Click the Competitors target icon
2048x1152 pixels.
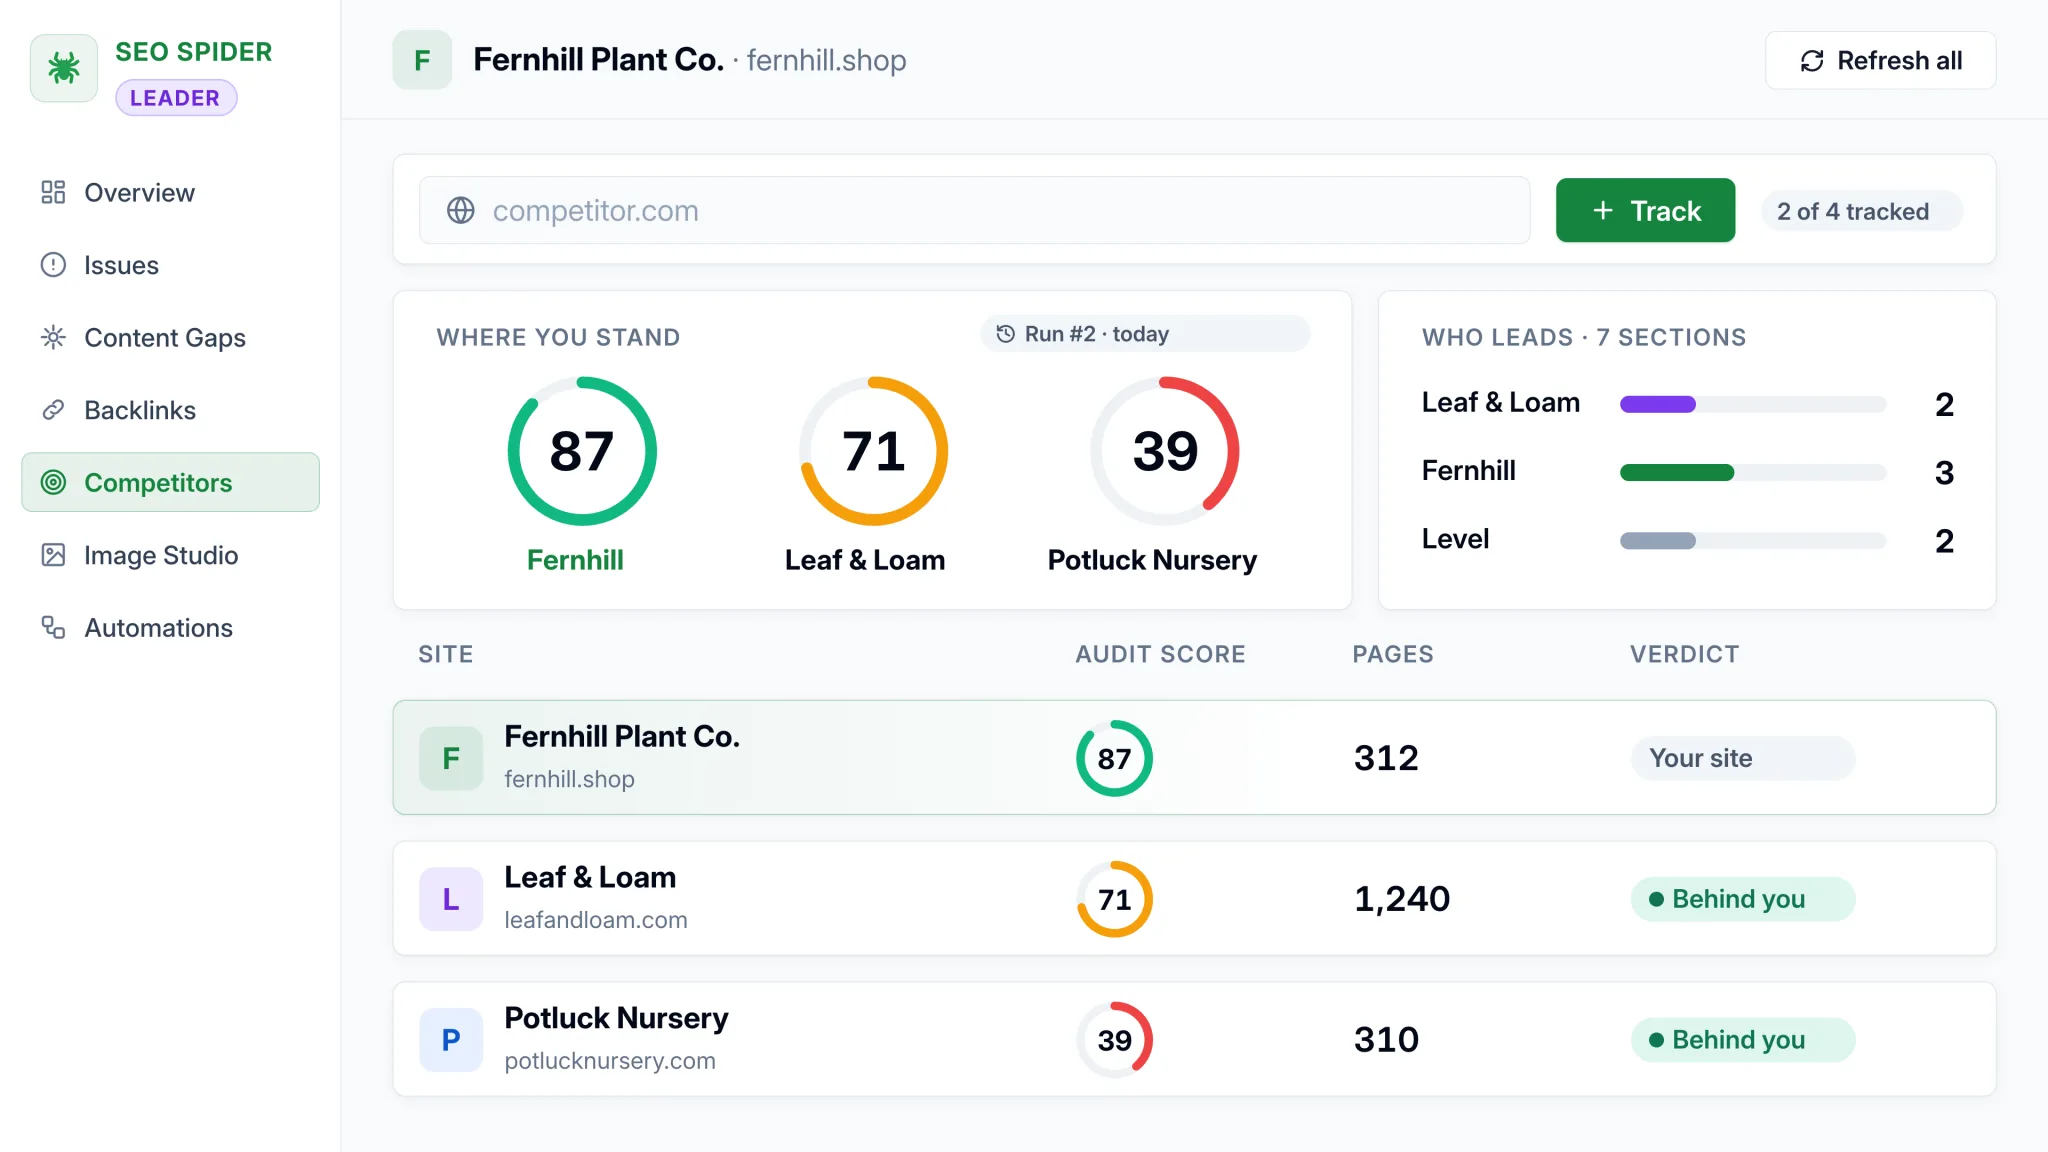(x=53, y=482)
